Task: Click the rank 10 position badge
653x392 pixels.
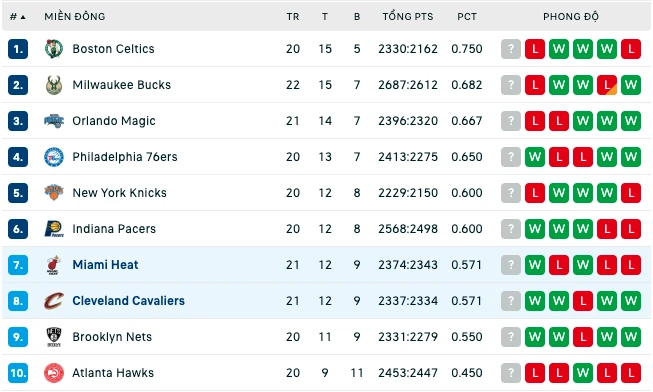Action: coord(18,373)
